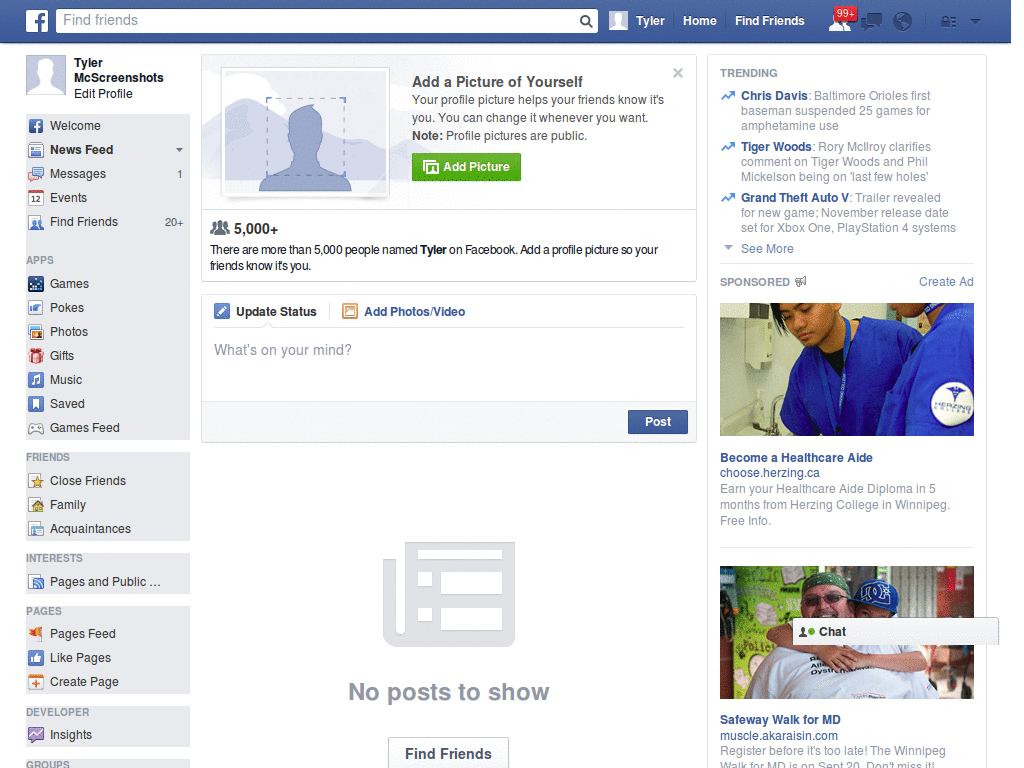Viewport: 1024px width, 768px height.
Task: Click Find Friends button below No posts
Action: point(448,754)
